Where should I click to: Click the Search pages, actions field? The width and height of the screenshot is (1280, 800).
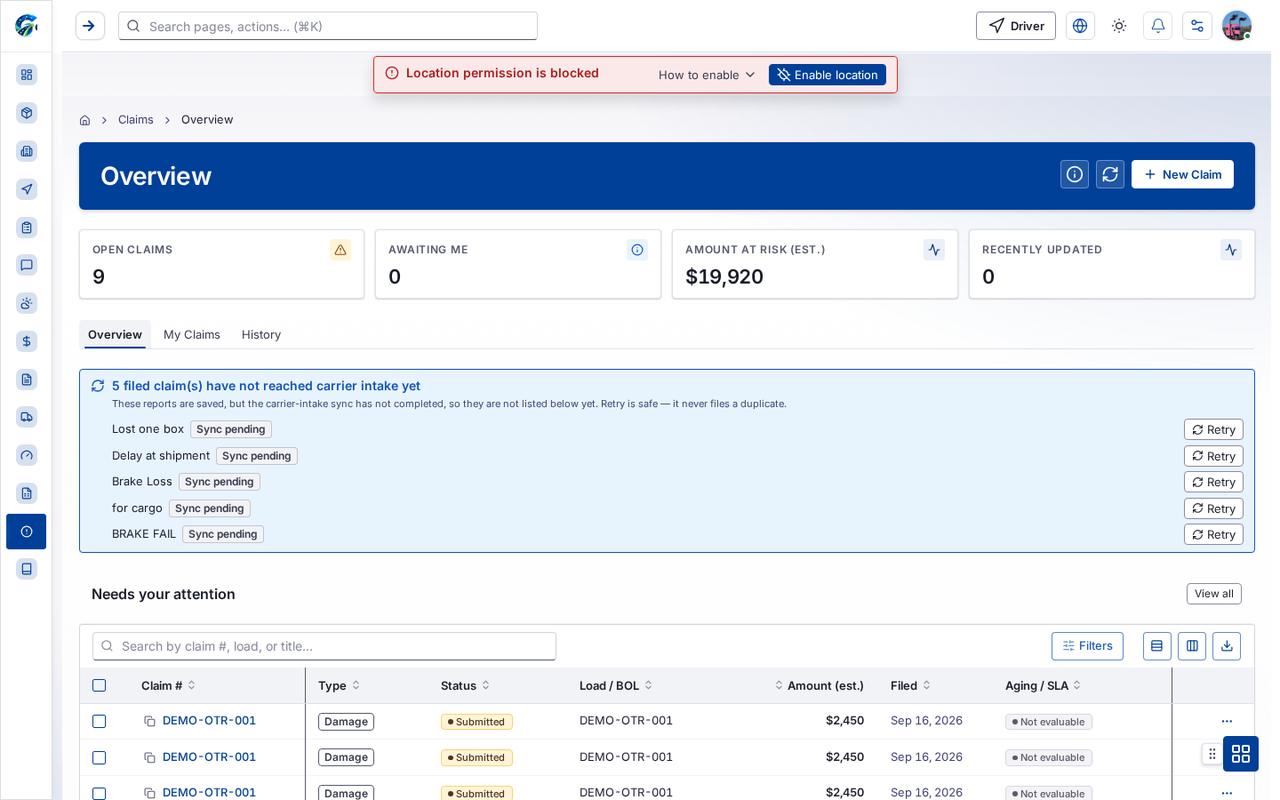click(x=328, y=26)
